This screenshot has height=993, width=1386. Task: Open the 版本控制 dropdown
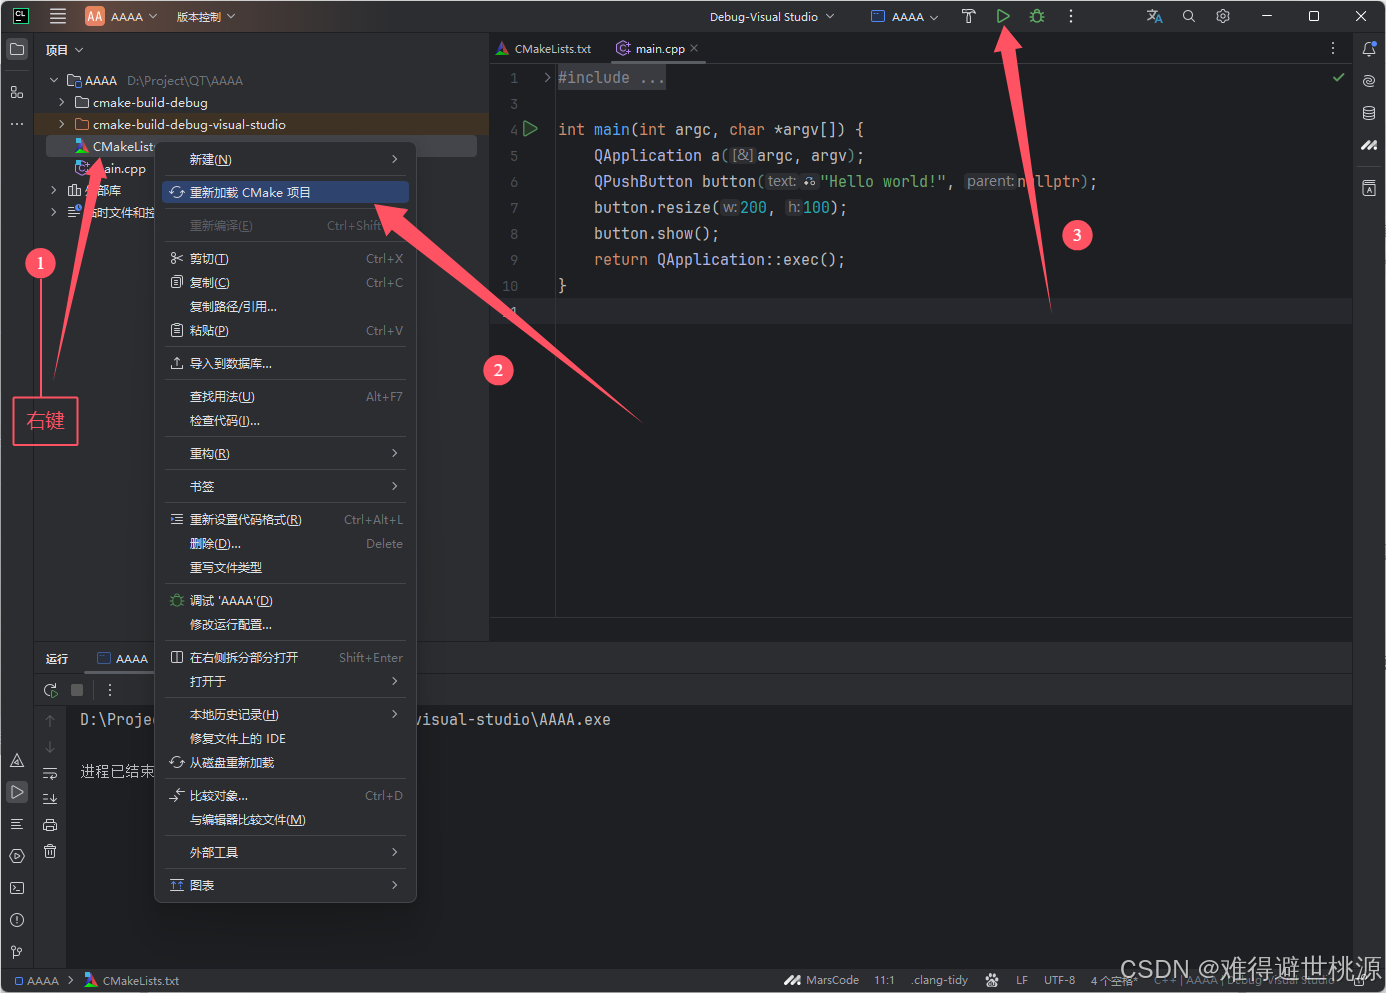point(206,16)
